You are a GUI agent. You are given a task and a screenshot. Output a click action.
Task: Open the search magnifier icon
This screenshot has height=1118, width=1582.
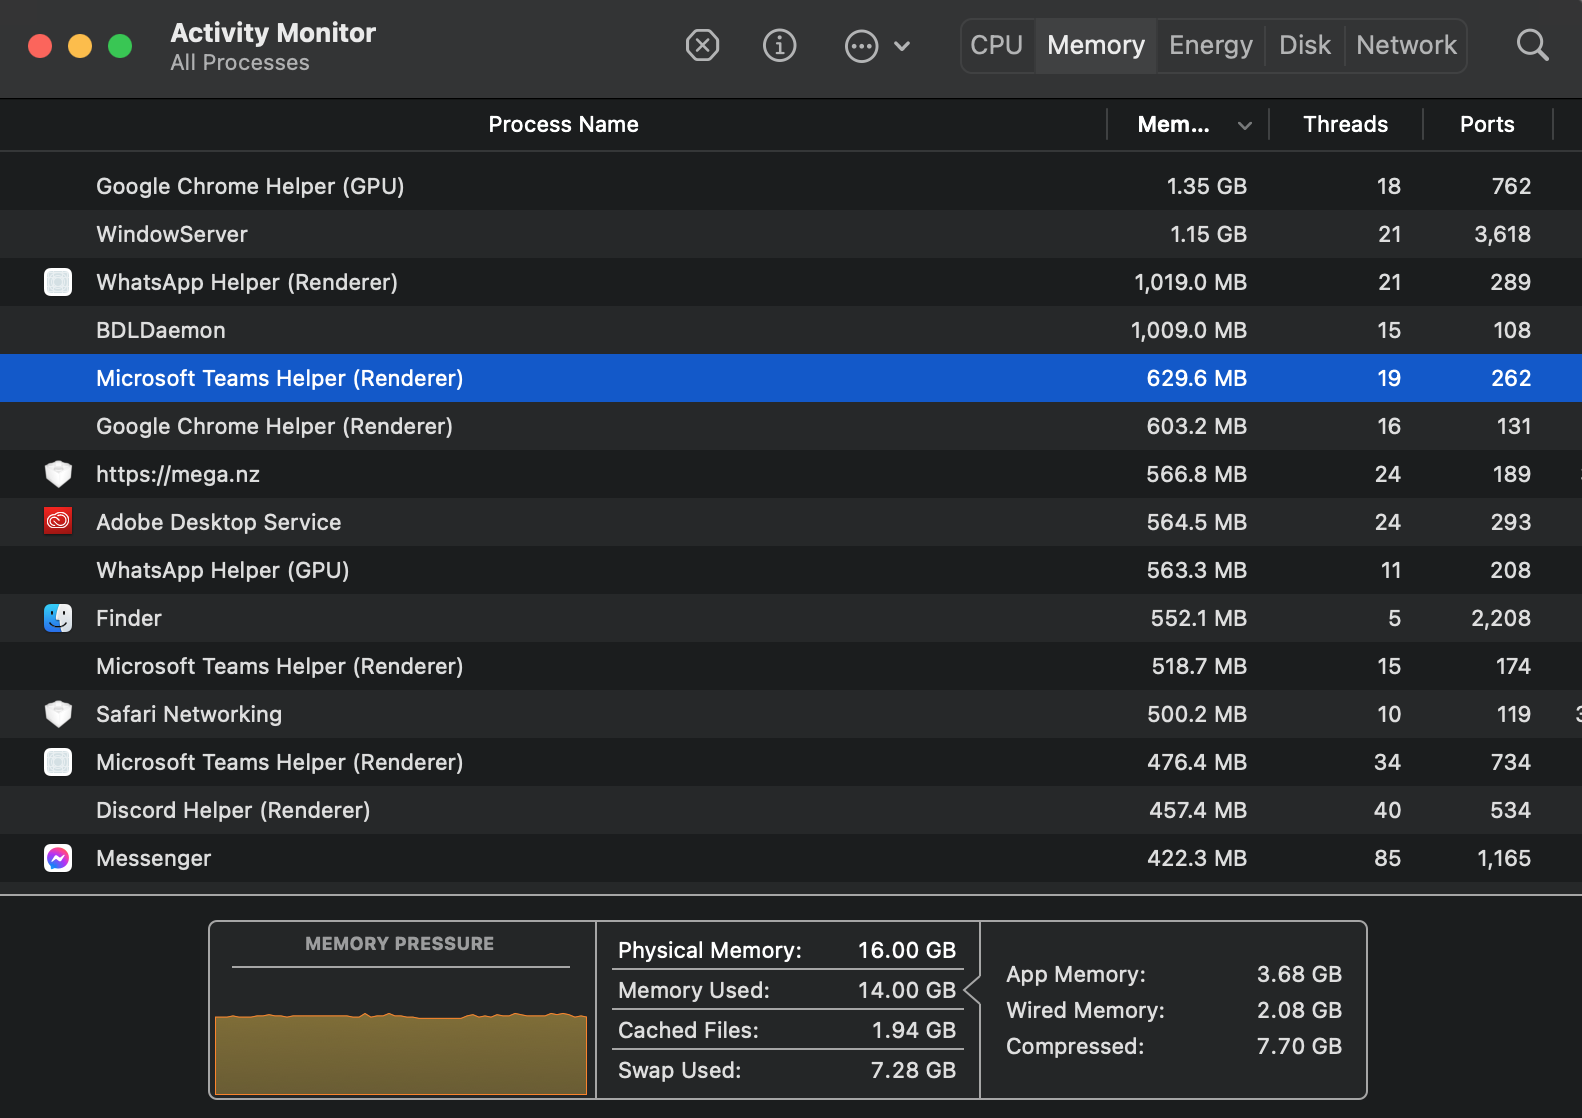1532,45
